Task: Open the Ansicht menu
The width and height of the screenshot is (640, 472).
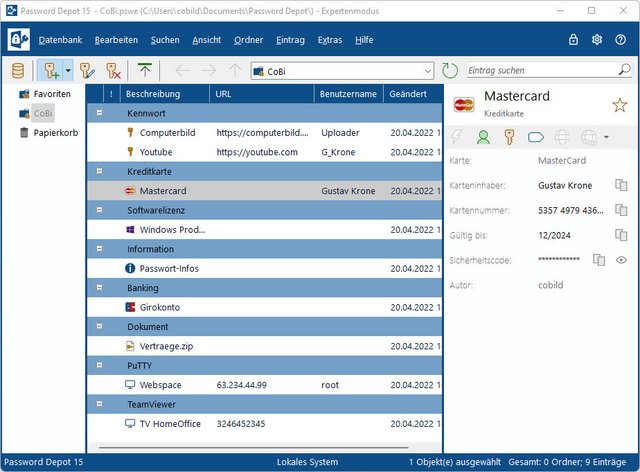Action: pyautogui.click(x=207, y=40)
